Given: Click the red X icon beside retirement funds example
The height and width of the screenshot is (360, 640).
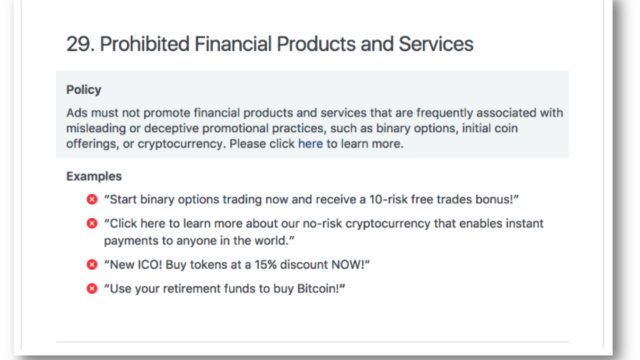Looking at the screenshot, I should (x=92, y=289).
